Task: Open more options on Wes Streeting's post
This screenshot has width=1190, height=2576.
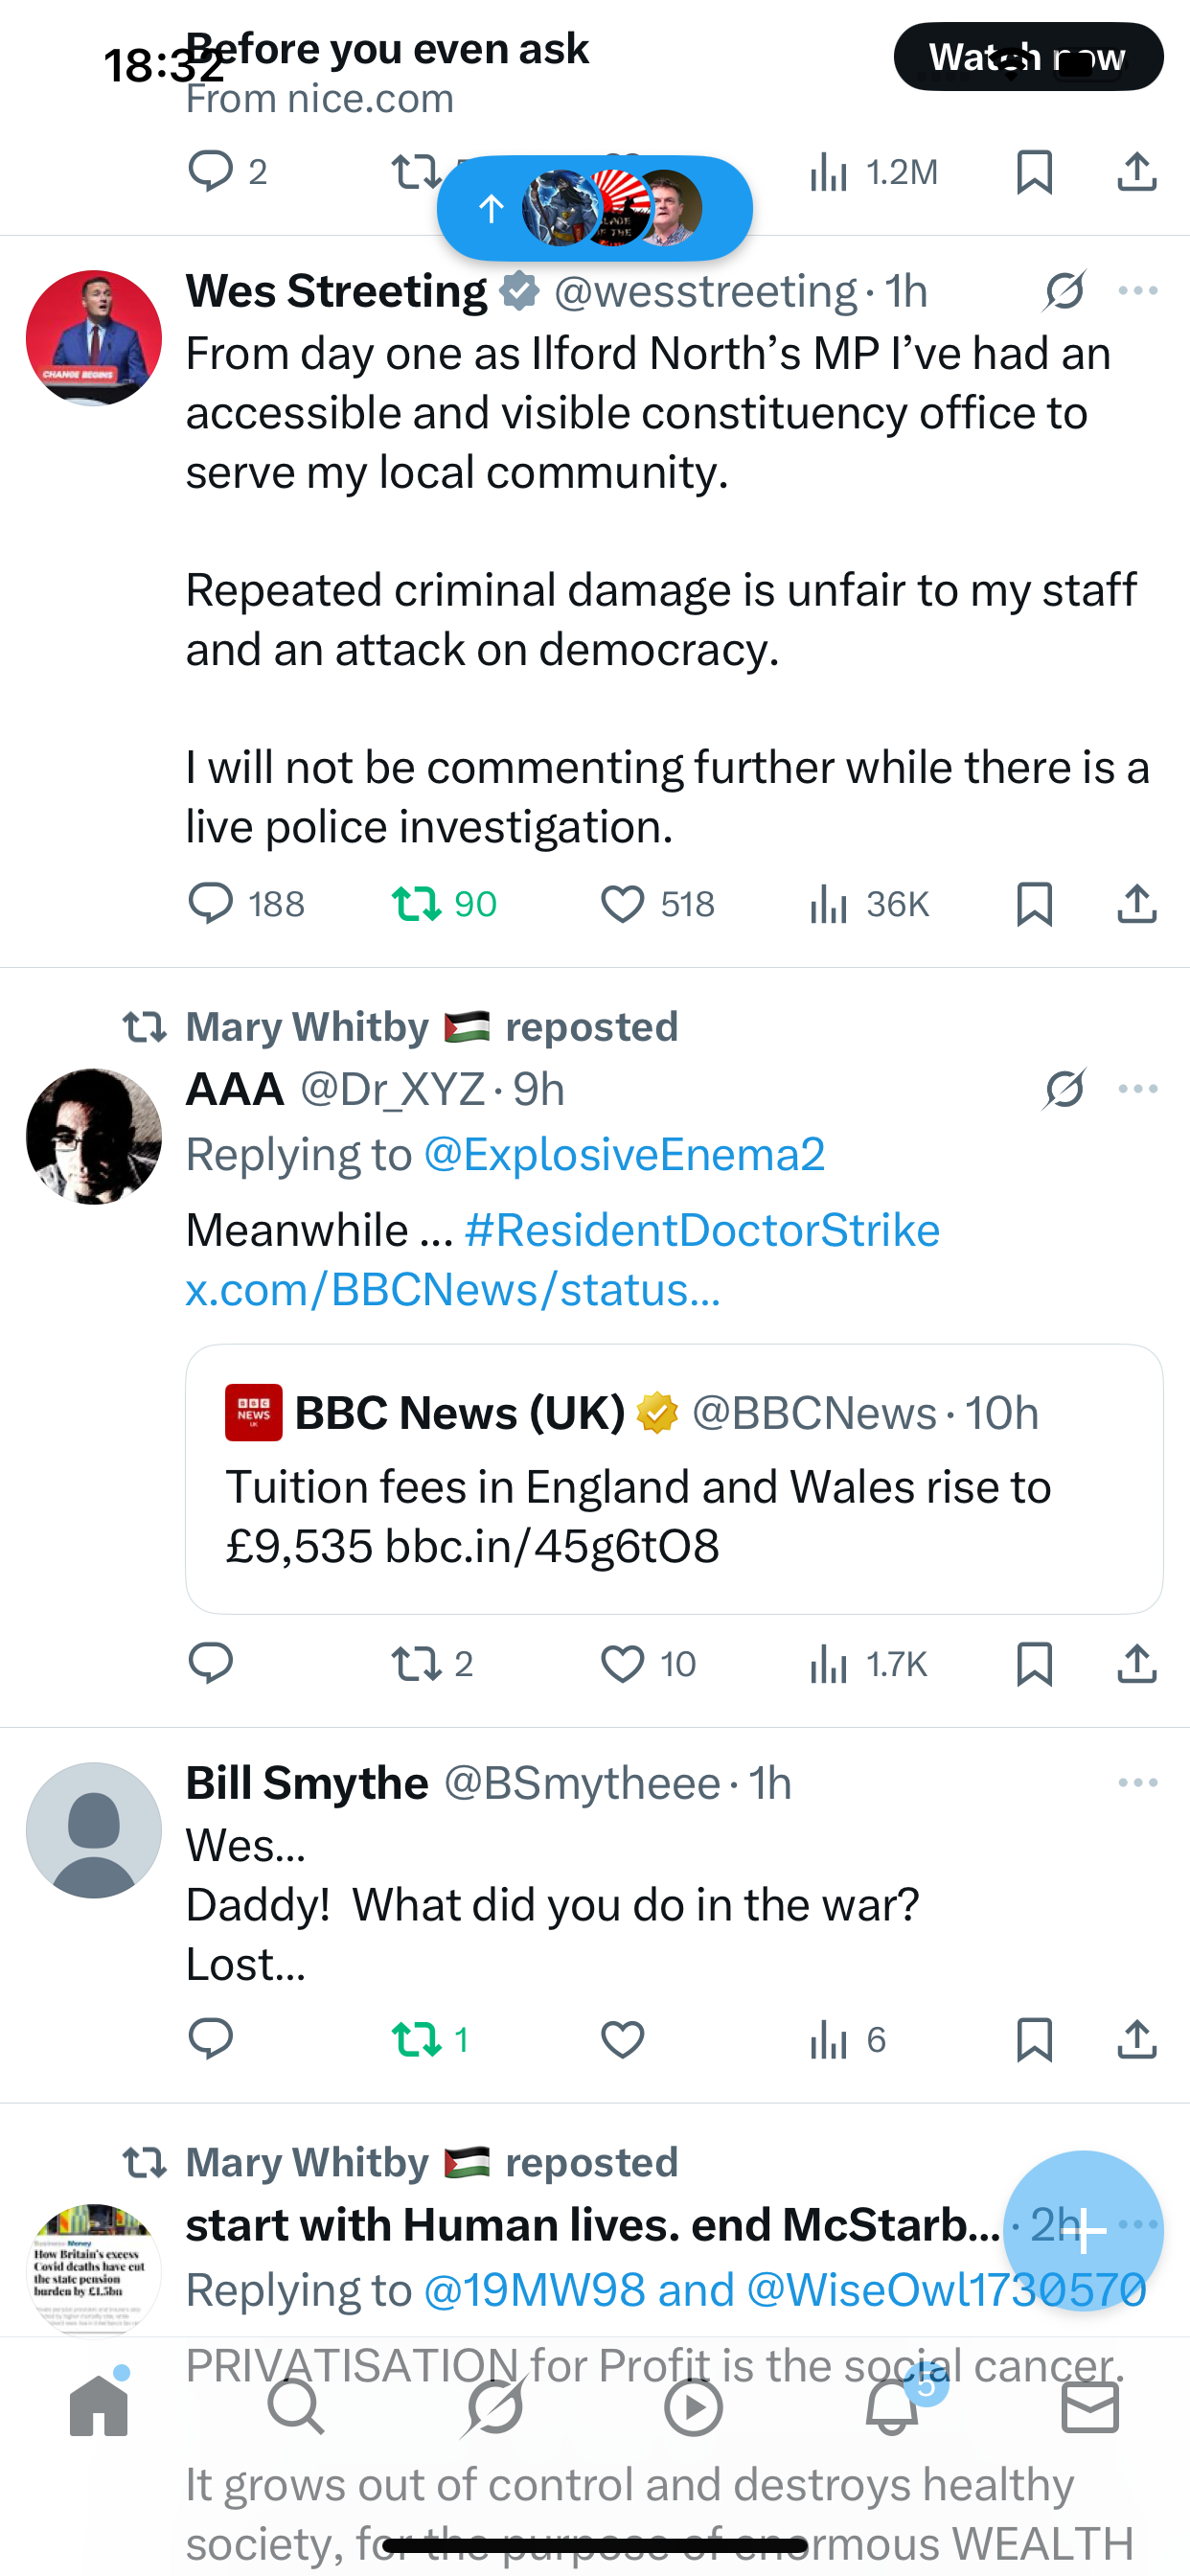Action: click(x=1138, y=291)
